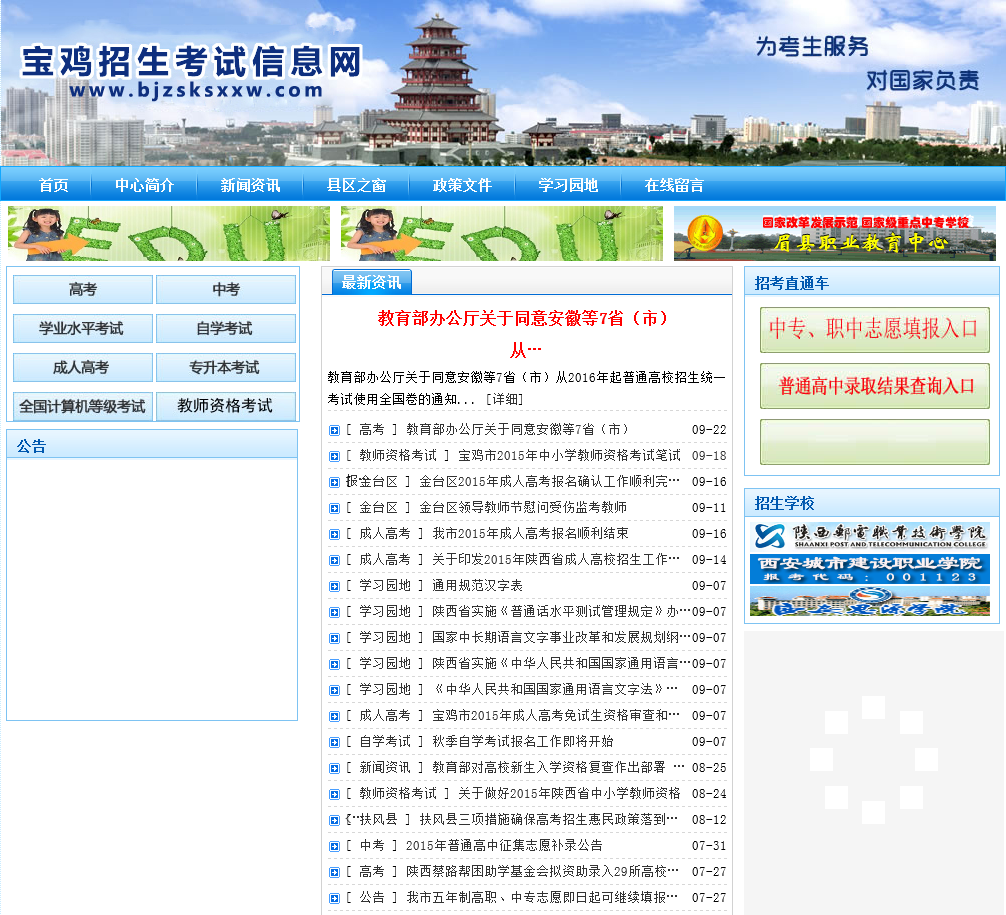Go to 中心简介 in the nav bar
The width and height of the screenshot is (1006, 915).
pos(144,185)
